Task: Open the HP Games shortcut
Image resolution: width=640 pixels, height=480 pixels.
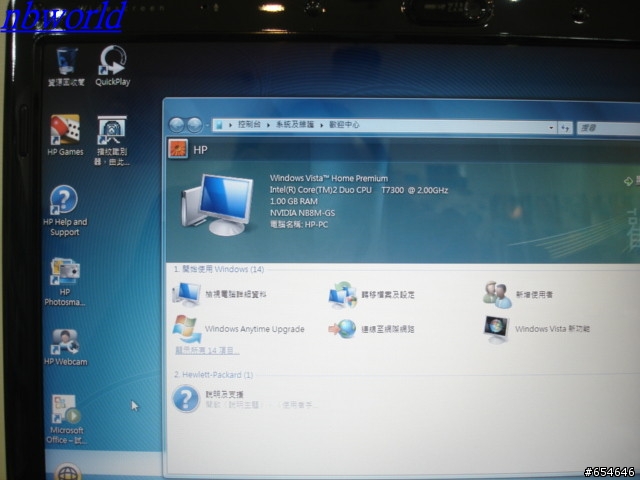Action: 65,135
